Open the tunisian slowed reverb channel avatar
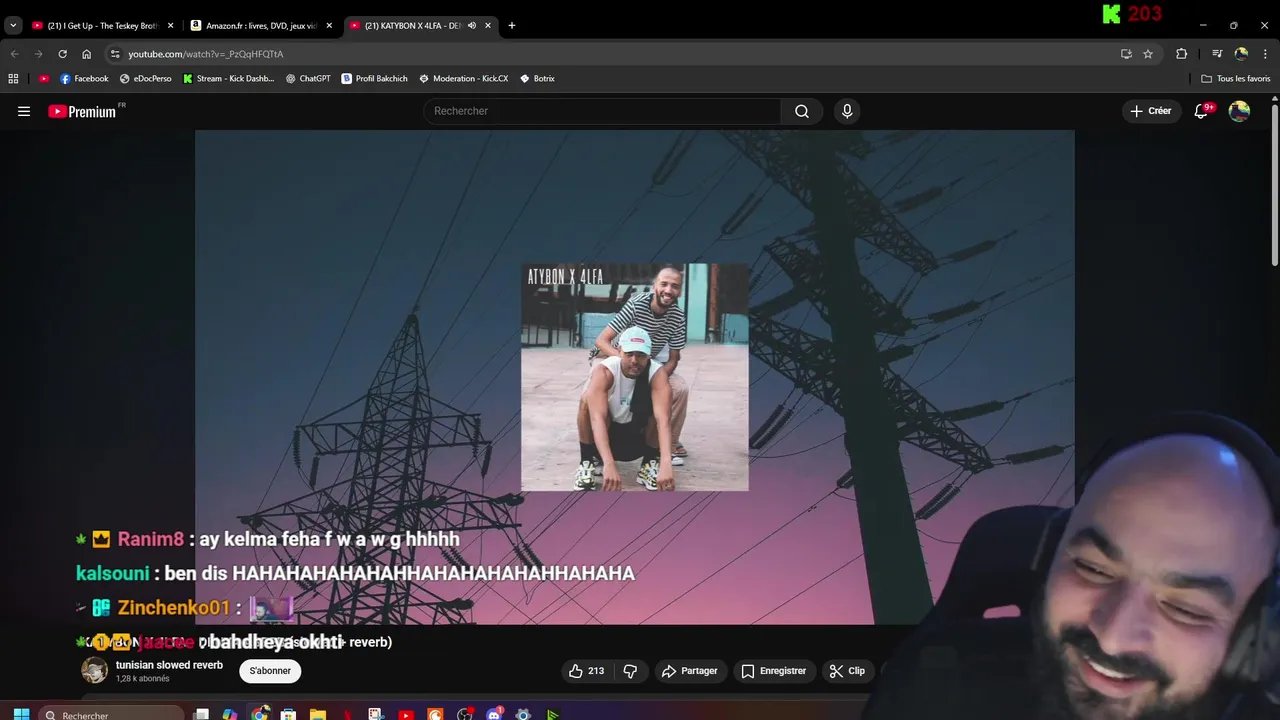Screen dimensions: 1280x720 click(94, 671)
